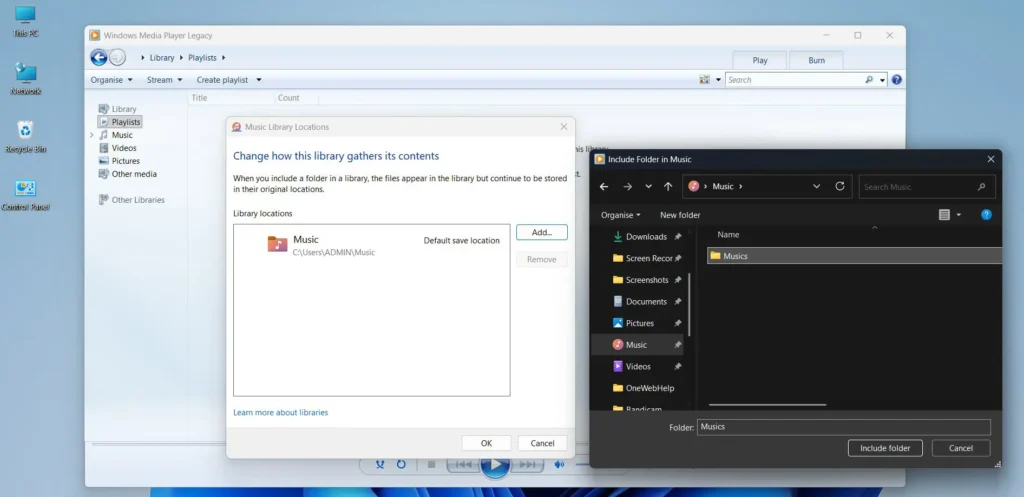Open OneWebHelp folder in sidebar

641,388
